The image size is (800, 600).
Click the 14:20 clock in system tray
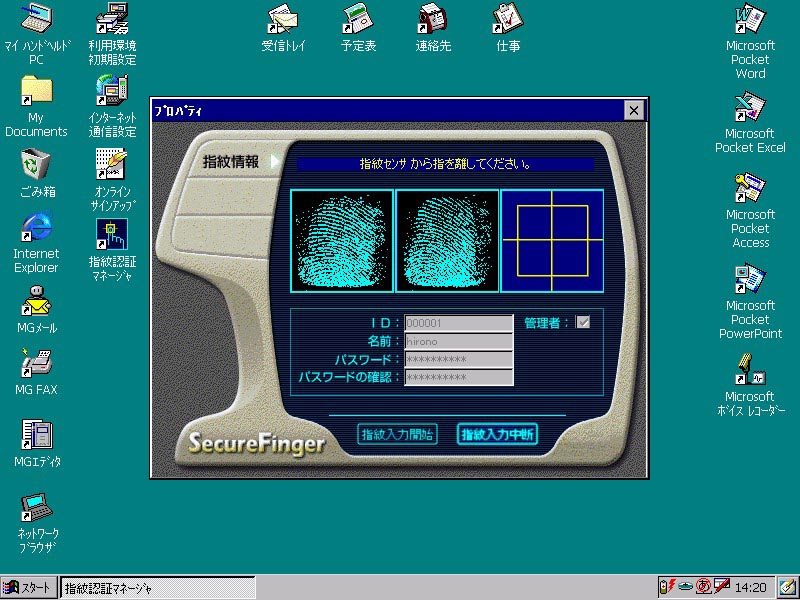pyautogui.click(x=750, y=588)
